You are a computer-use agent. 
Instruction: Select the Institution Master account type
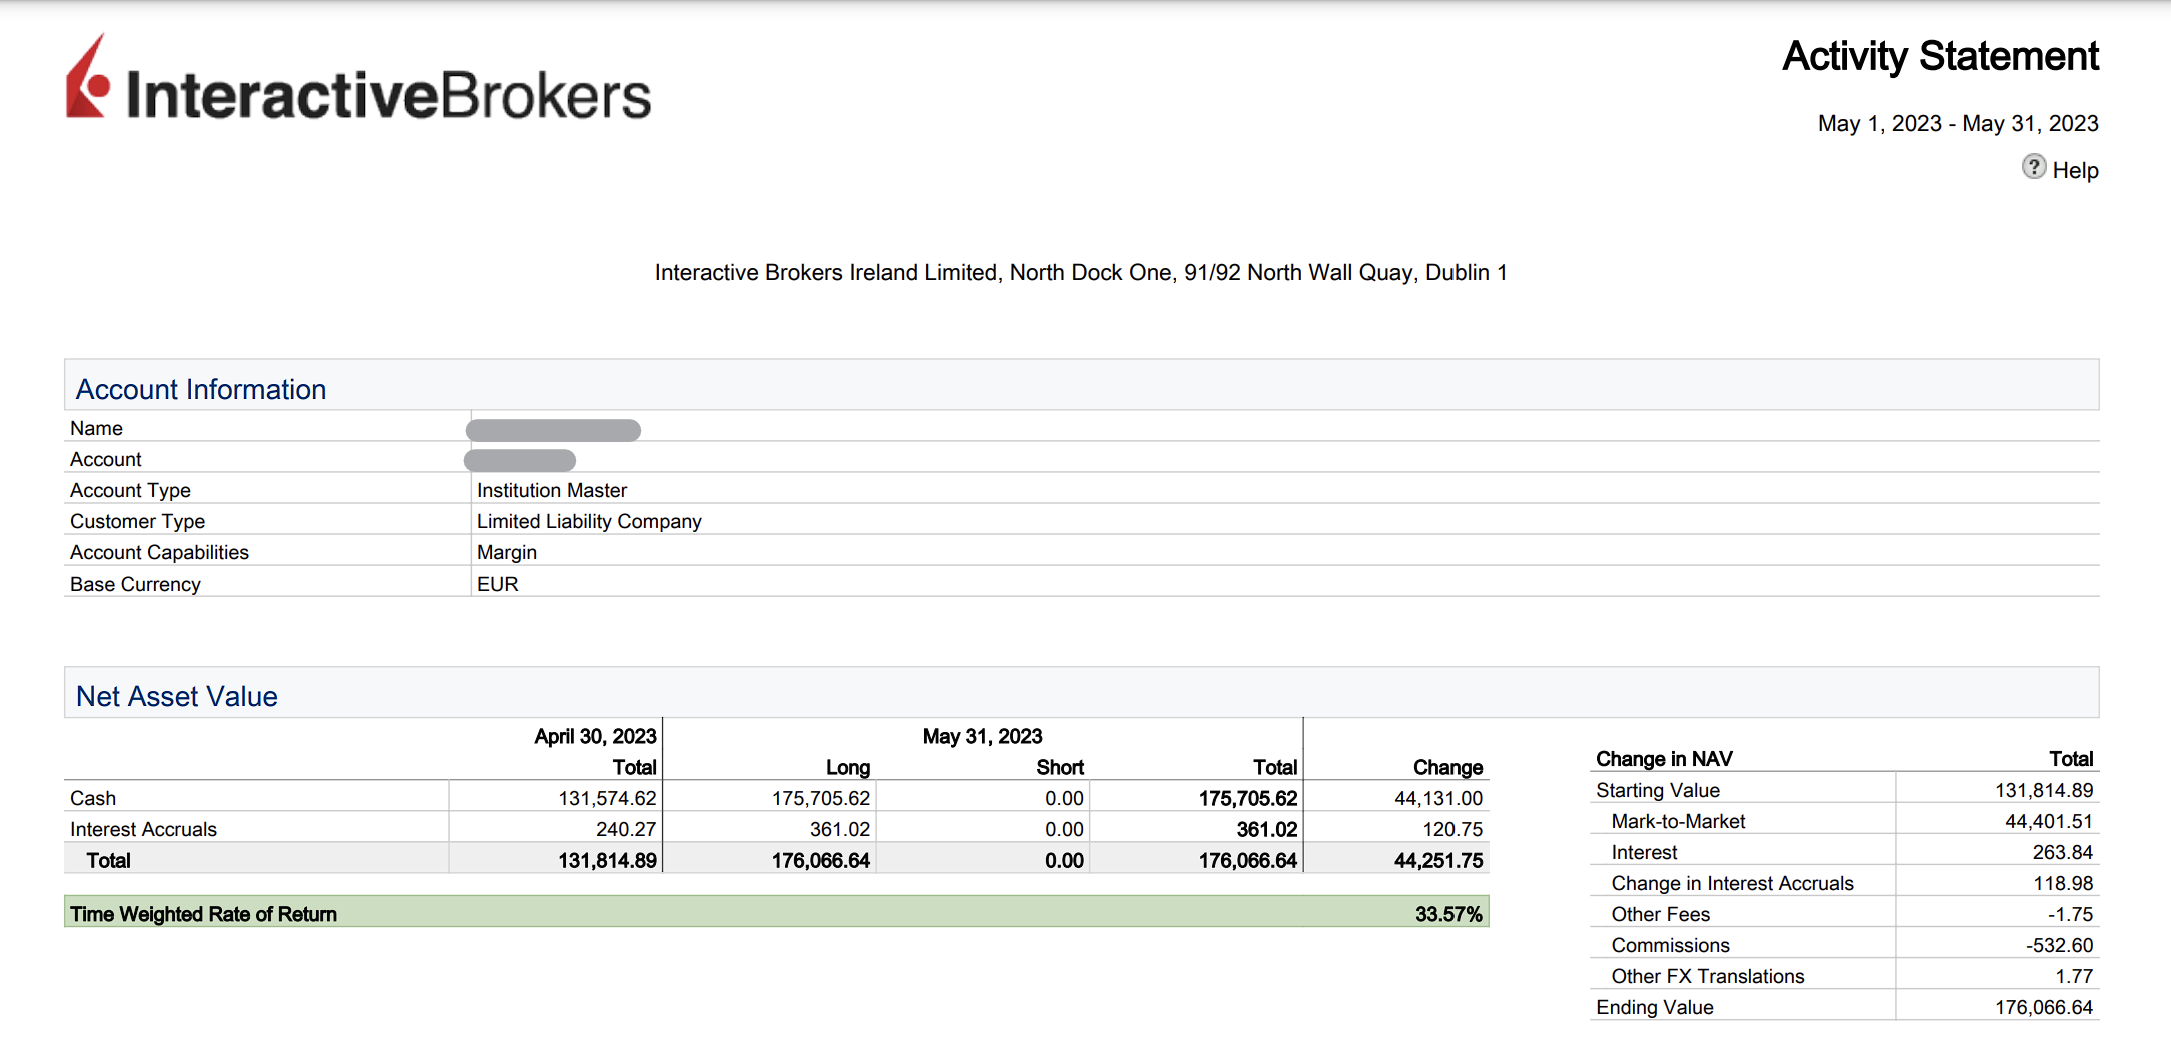(x=552, y=490)
